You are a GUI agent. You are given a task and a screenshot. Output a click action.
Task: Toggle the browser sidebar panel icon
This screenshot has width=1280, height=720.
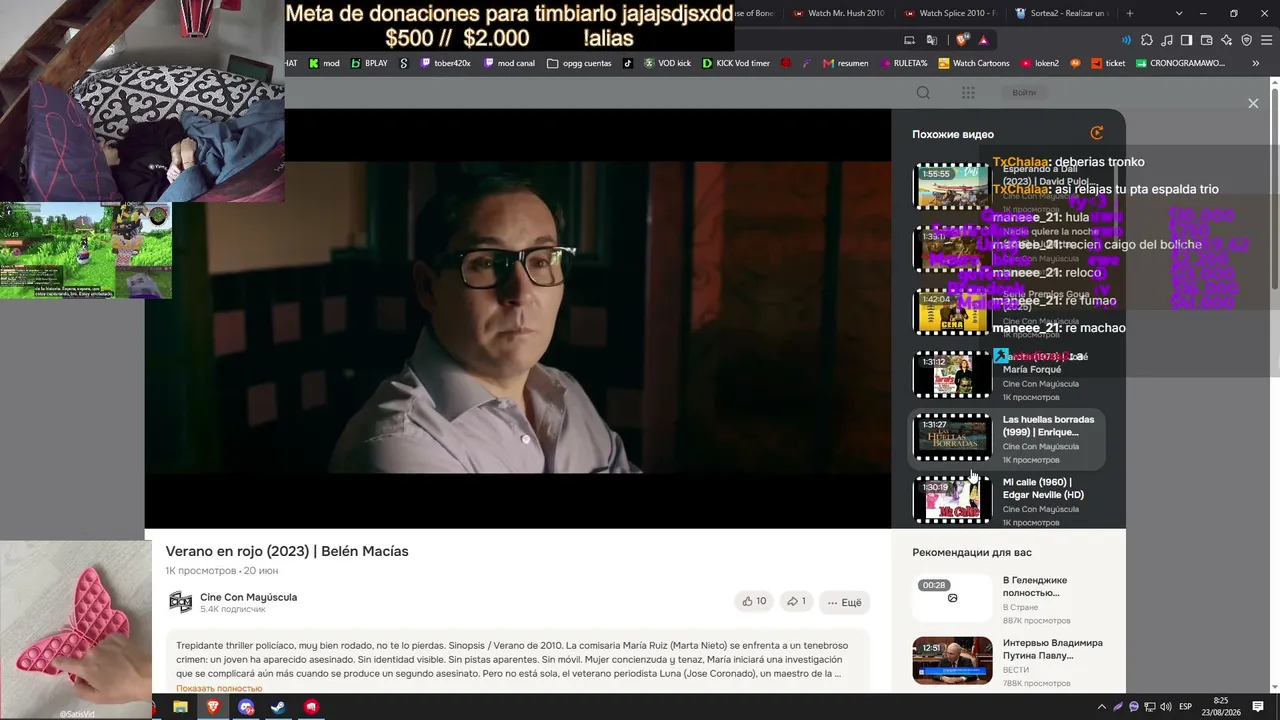[x=1186, y=40]
